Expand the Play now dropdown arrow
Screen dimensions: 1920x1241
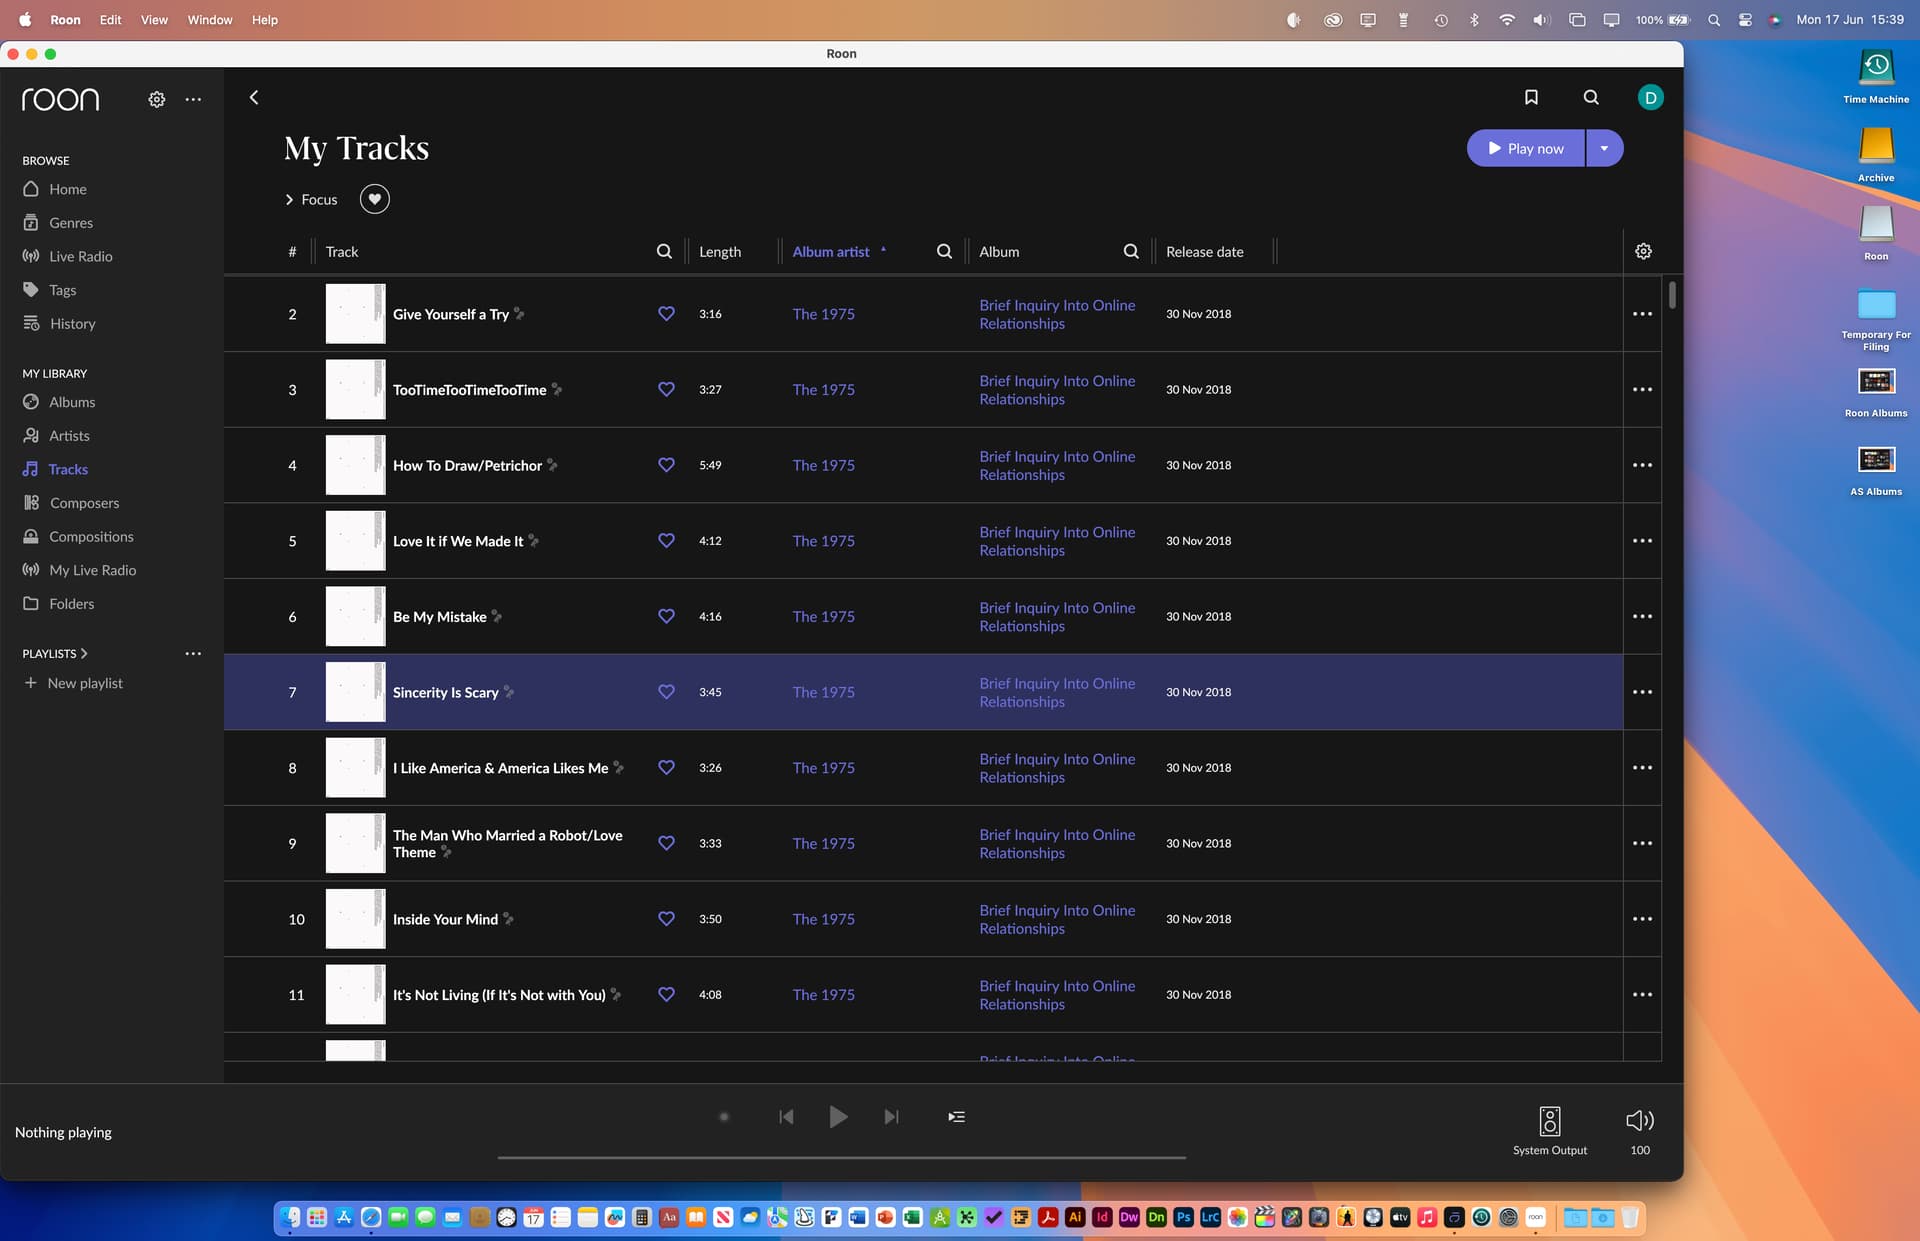click(x=1604, y=148)
